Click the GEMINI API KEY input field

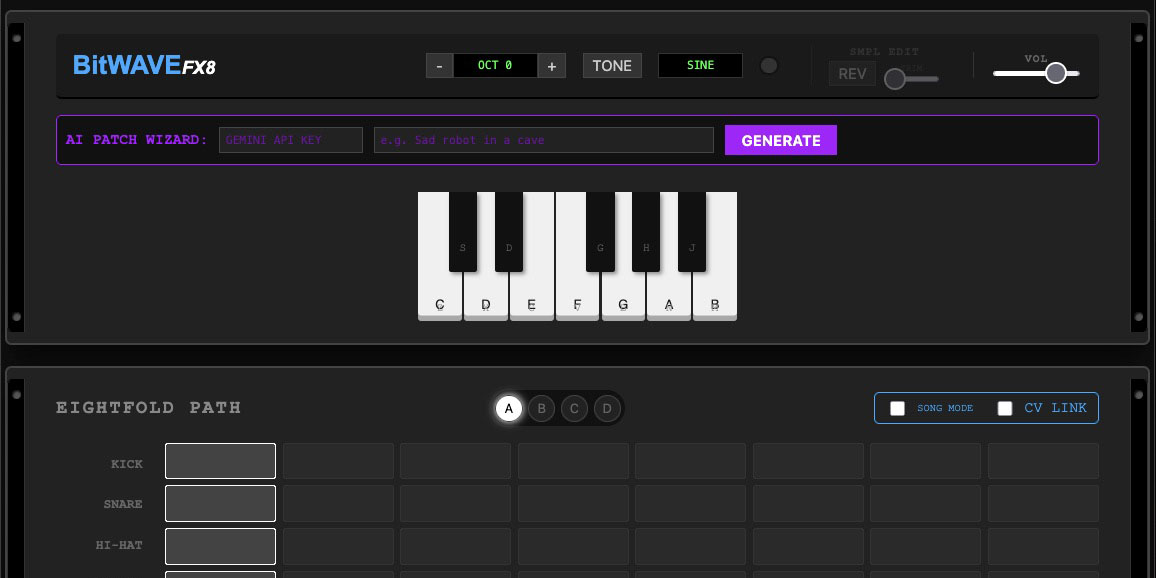point(290,140)
